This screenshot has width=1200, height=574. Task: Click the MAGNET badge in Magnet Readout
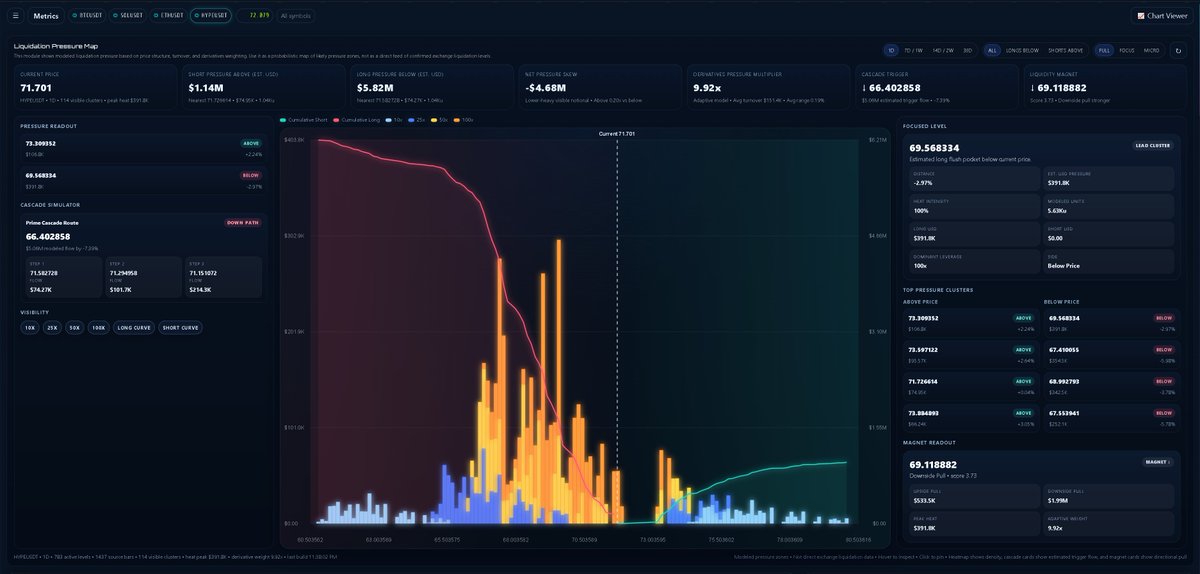coord(1157,462)
